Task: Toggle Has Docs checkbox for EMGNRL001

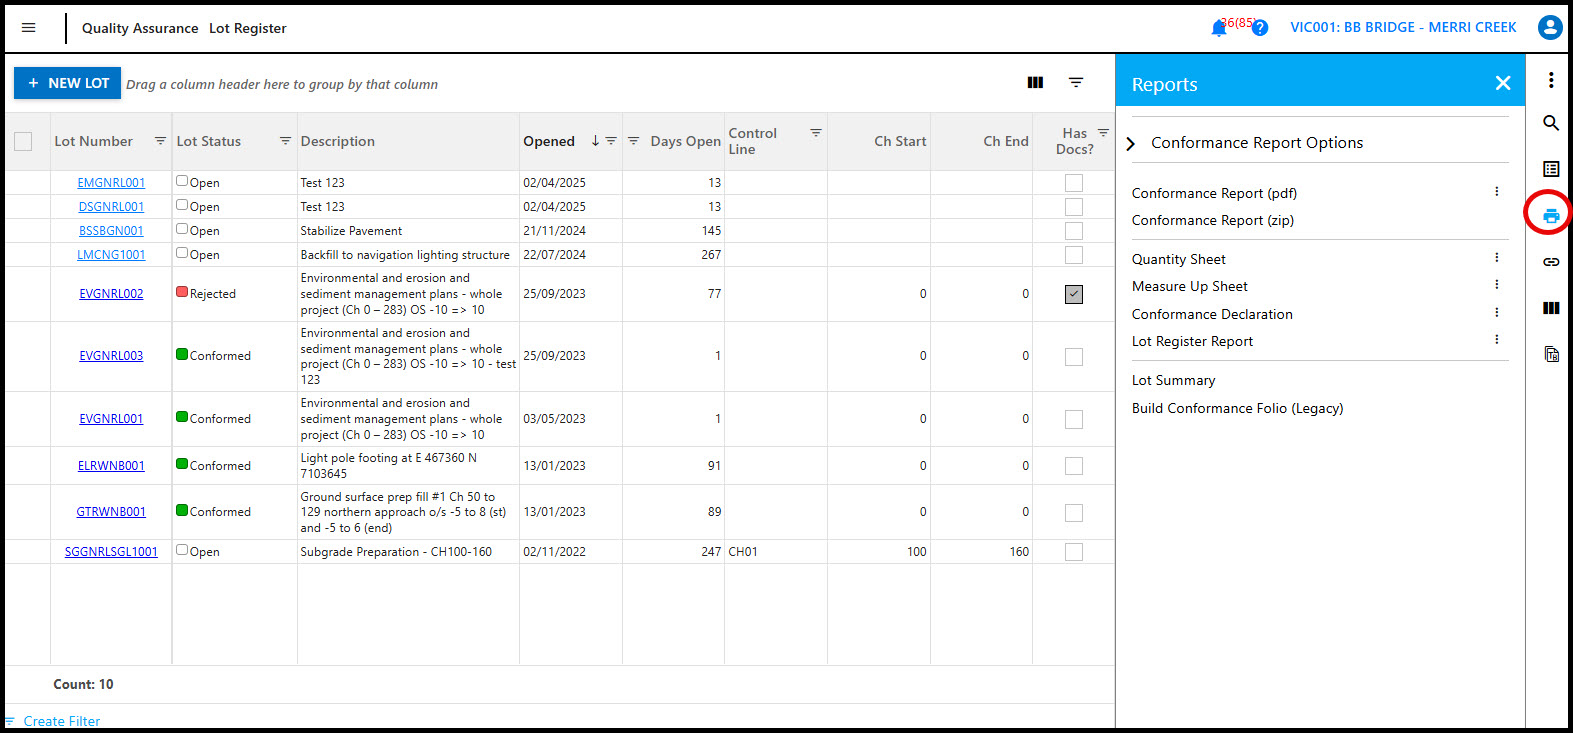Action: coord(1073,183)
